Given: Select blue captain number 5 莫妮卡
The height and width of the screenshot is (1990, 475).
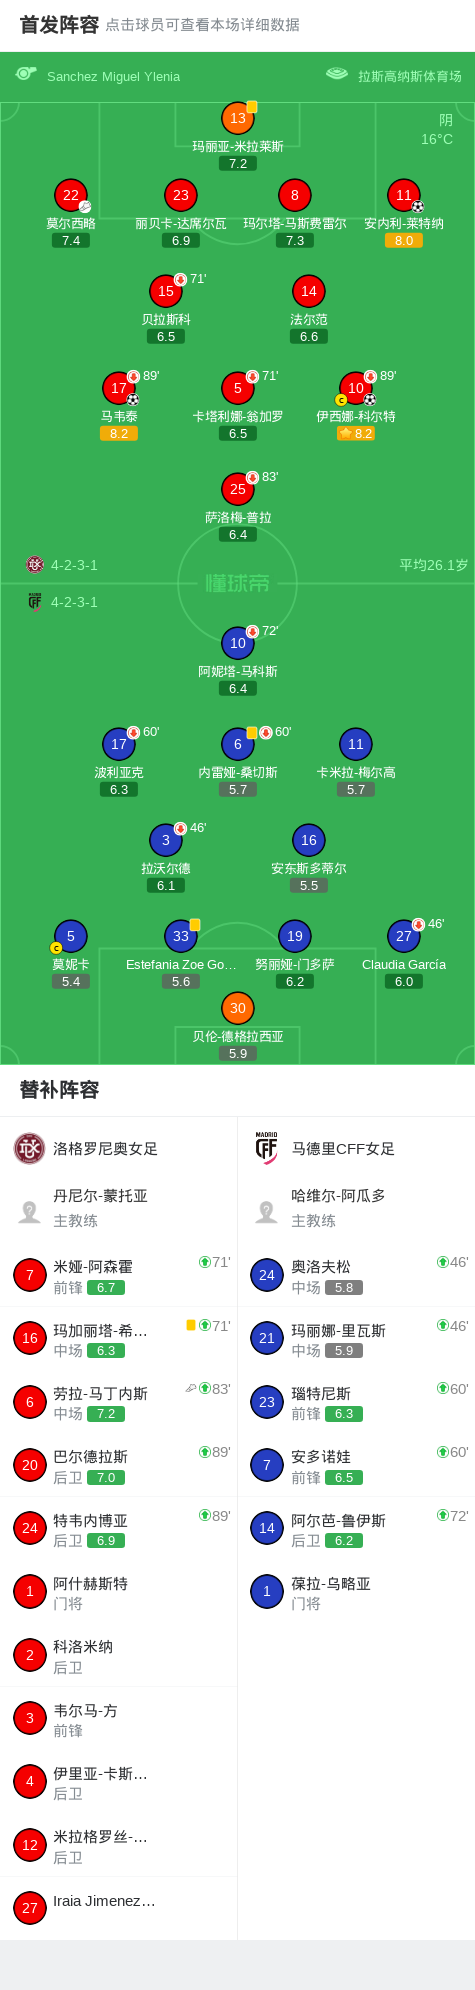Looking at the screenshot, I should pyautogui.click(x=71, y=936).
